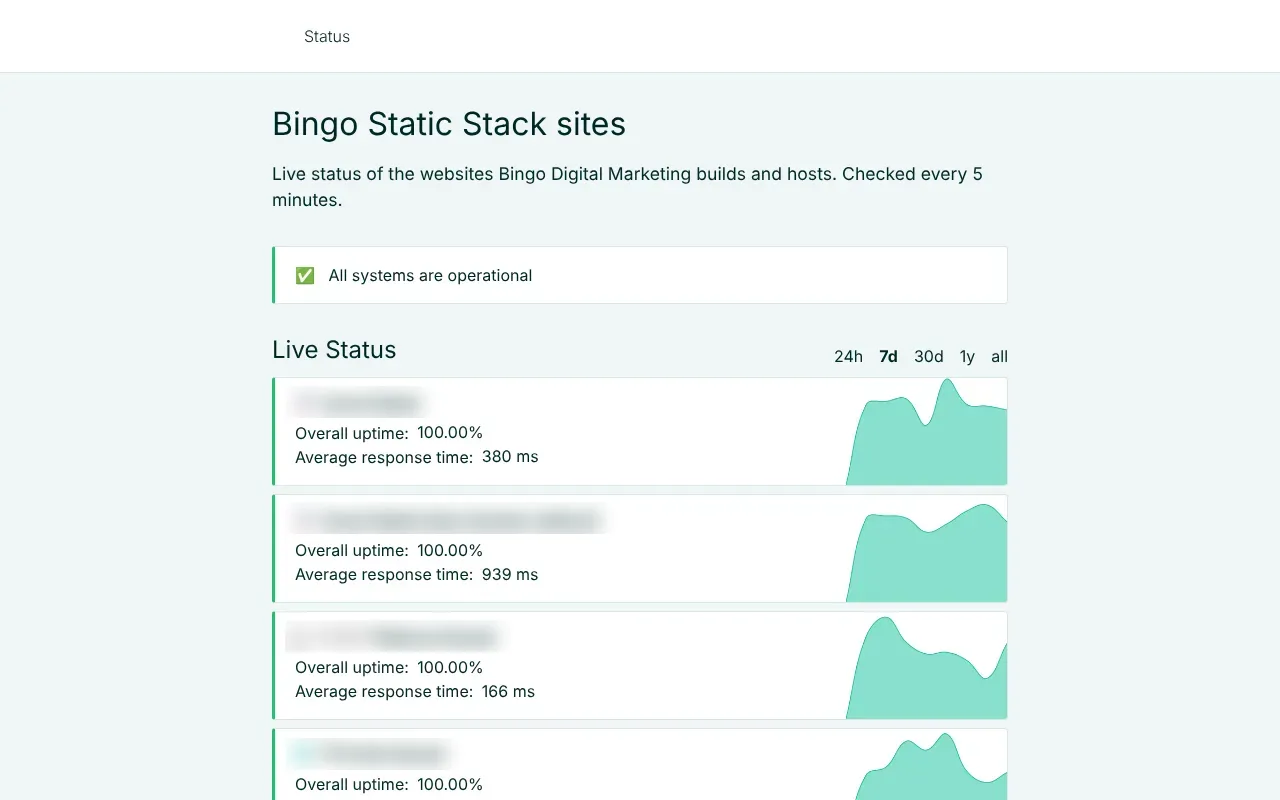Viewport: 1280px width, 800px height.
Task: Click the '380 ms' response time value
Action: pyautogui.click(x=510, y=457)
